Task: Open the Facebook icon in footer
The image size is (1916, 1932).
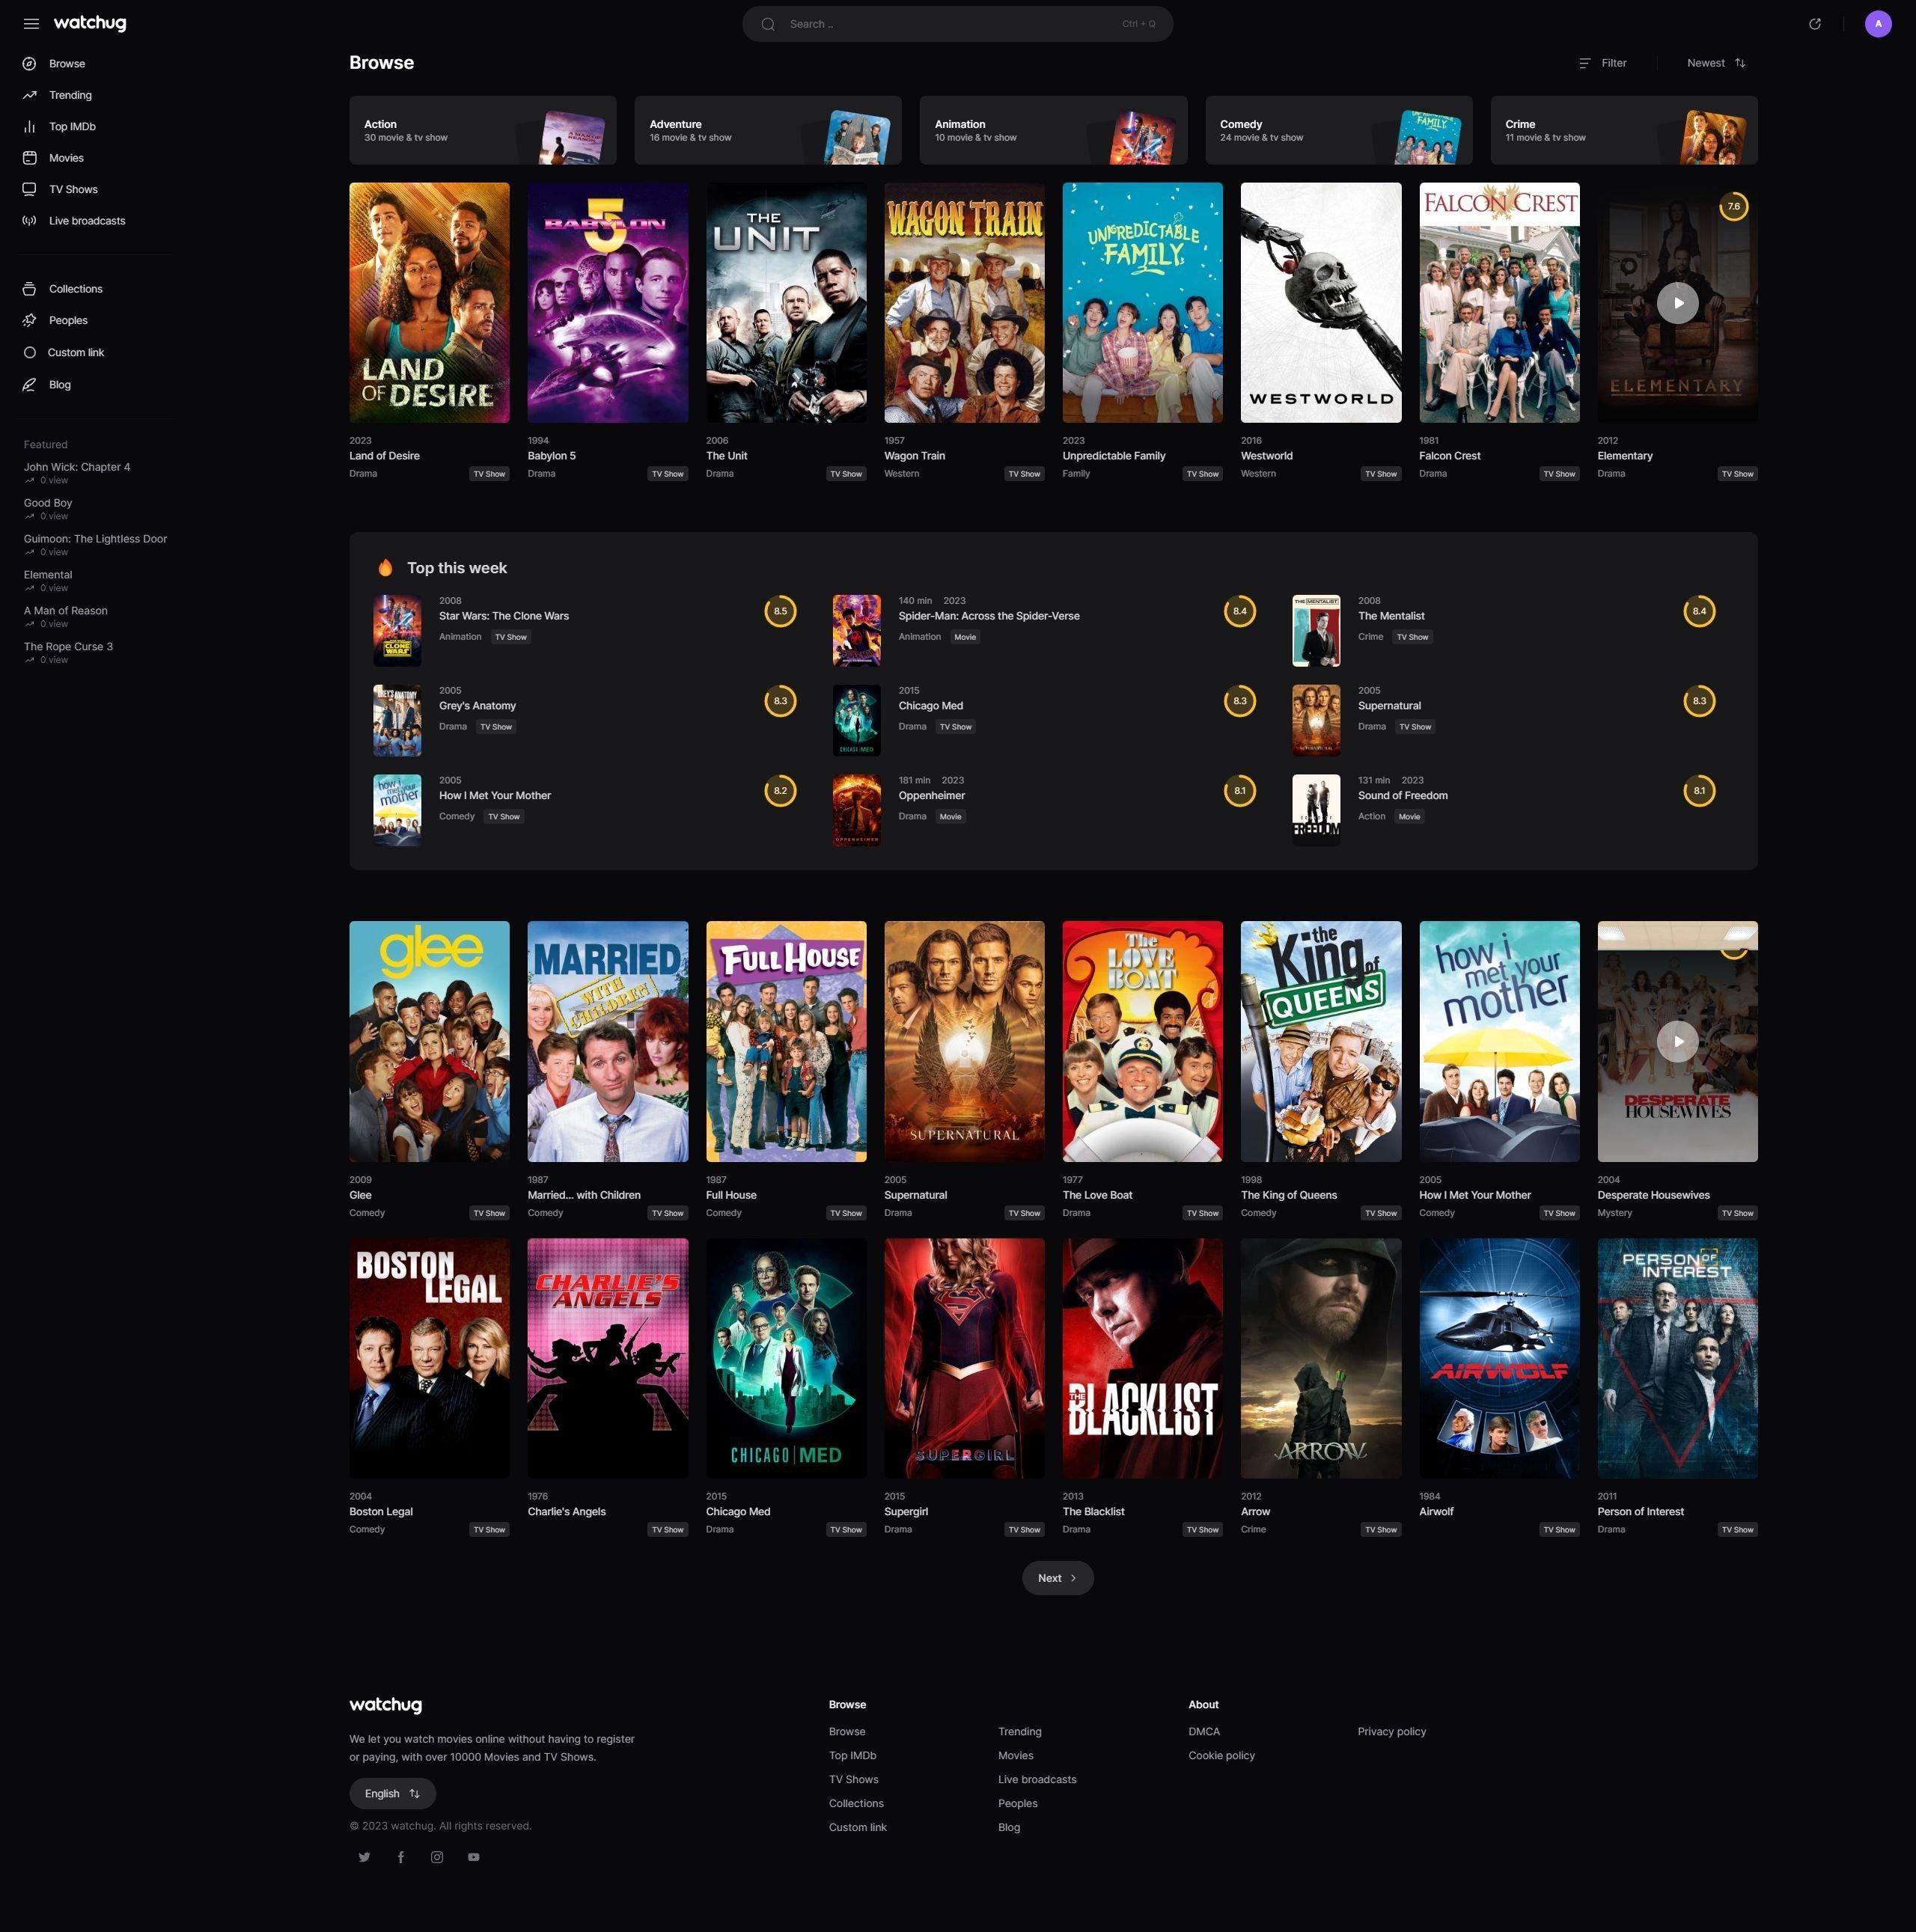Action: click(x=401, y=1857)
